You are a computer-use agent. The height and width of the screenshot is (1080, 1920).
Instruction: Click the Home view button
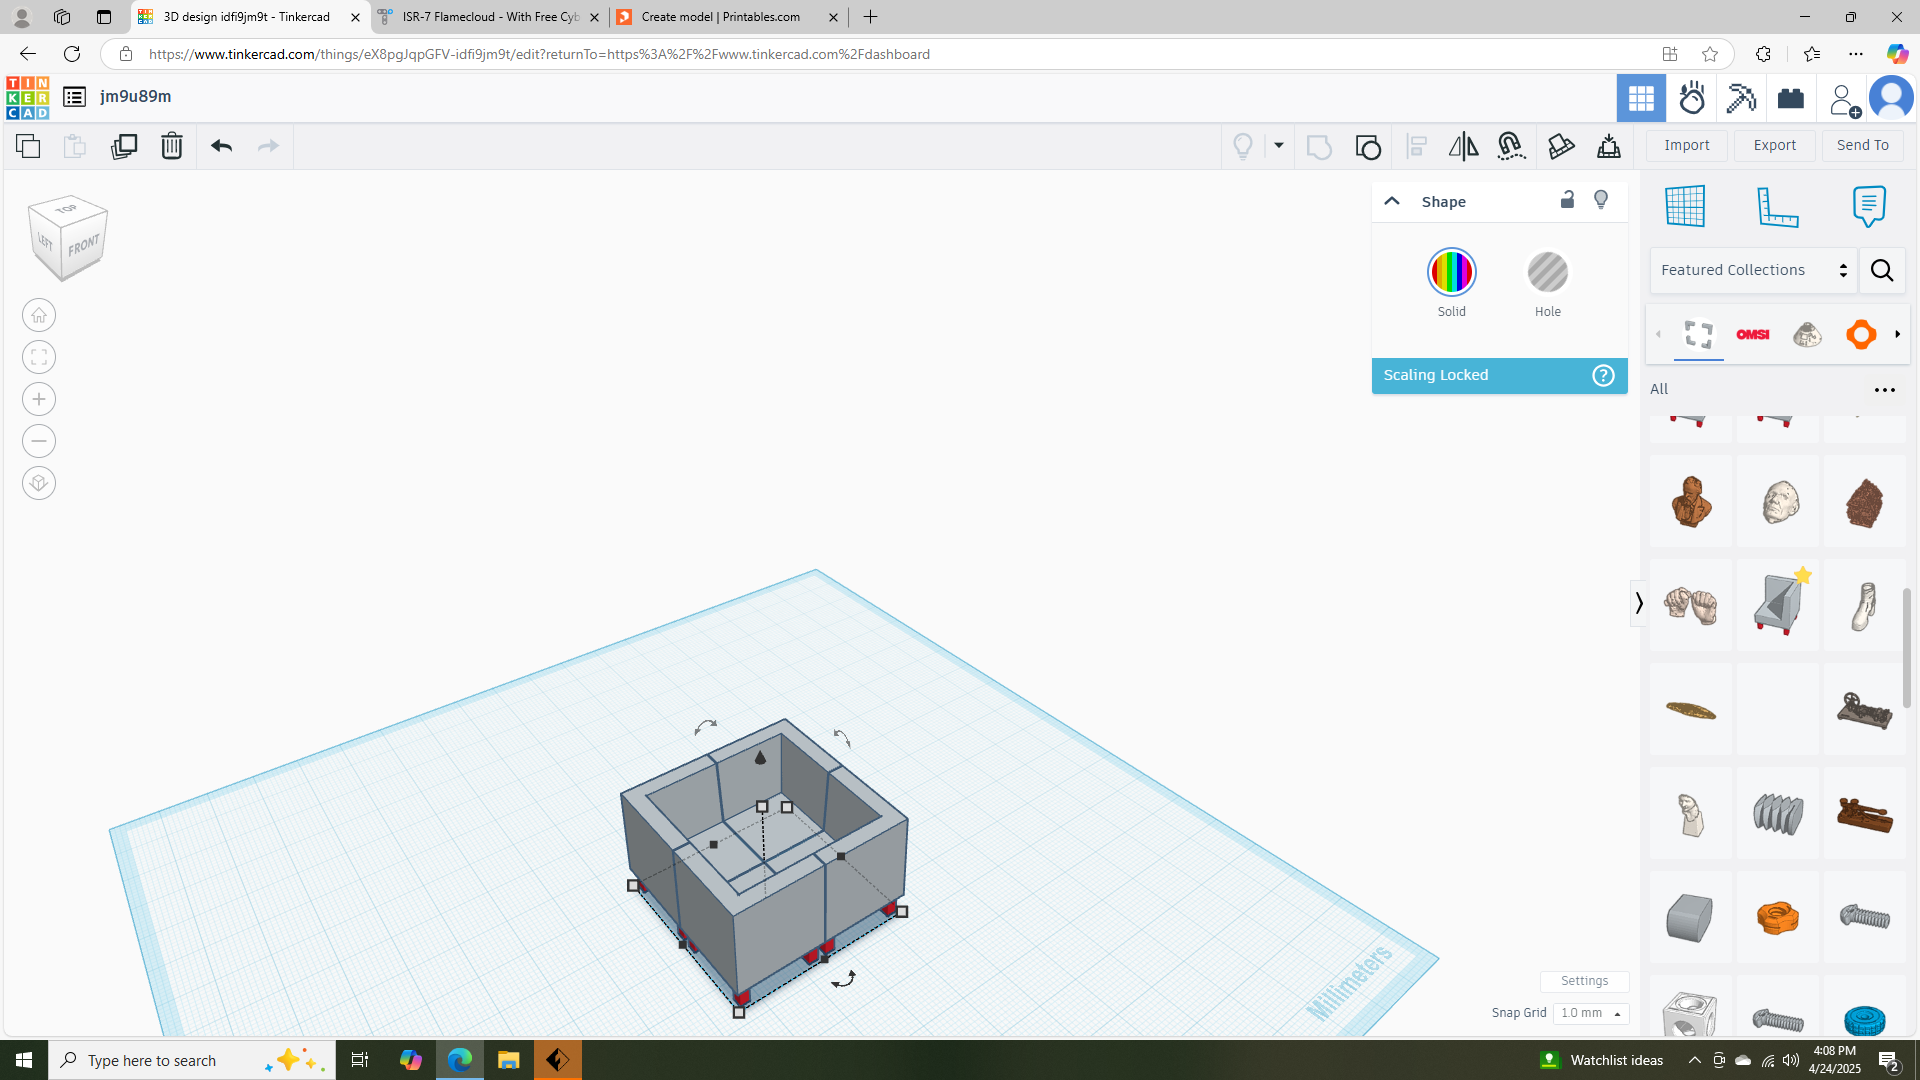pos(39,315)
